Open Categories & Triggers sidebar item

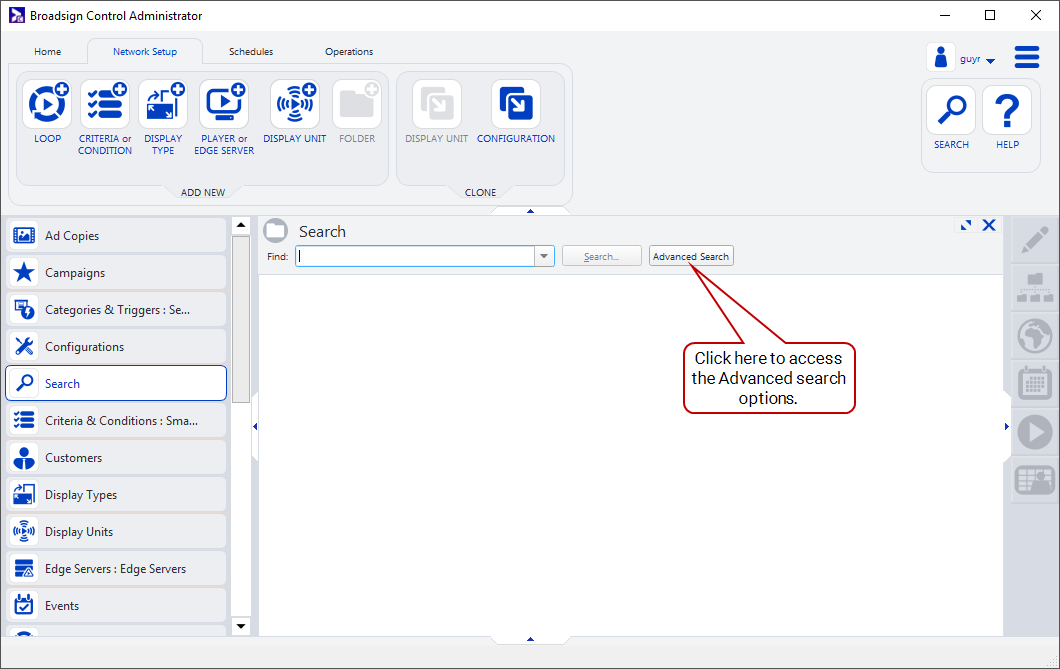116,309
